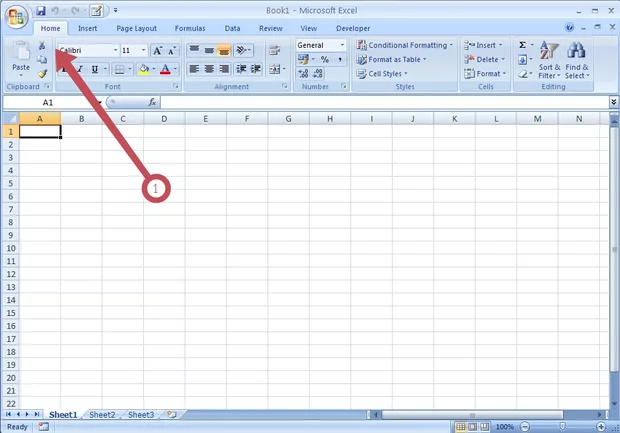Switch to the Review tab
This screenshot has height=433, width=620.
[x=270, y=28]
